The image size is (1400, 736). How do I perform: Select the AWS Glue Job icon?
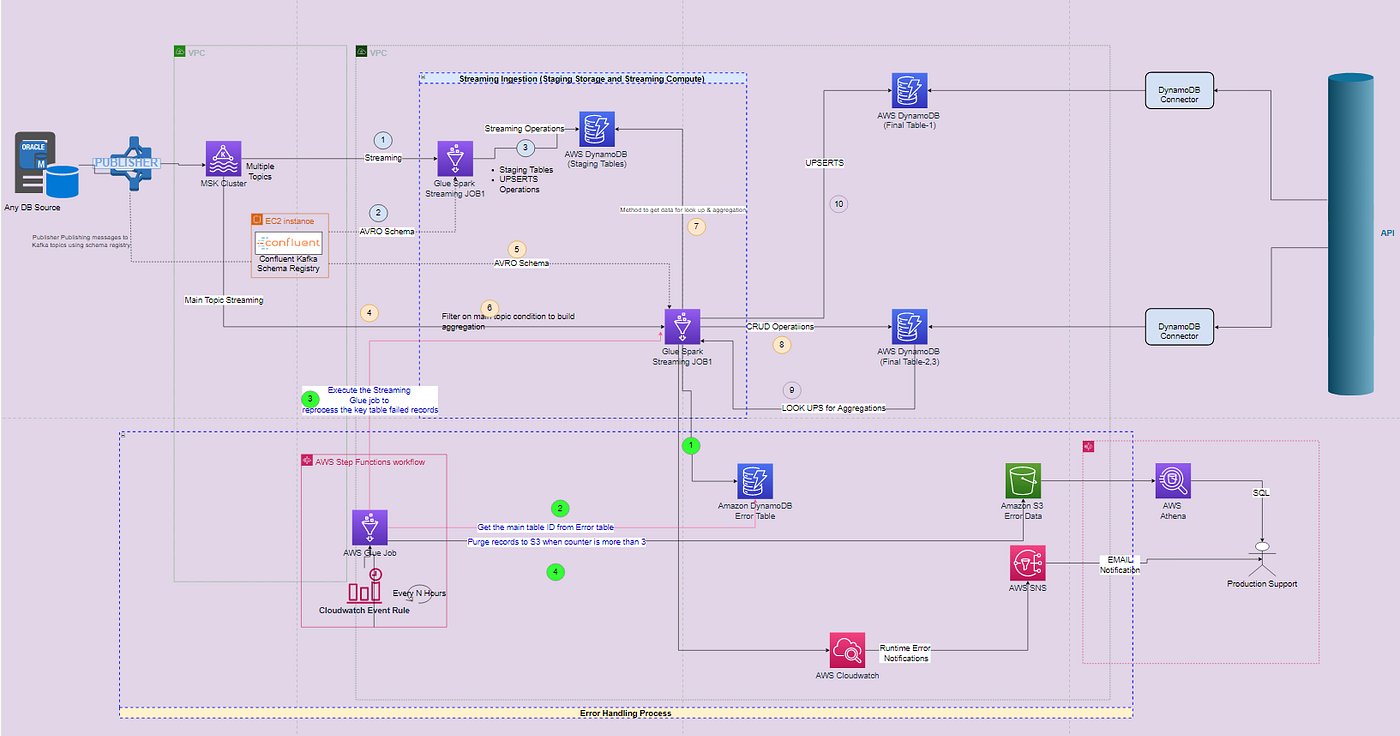(x=369, y=528)
